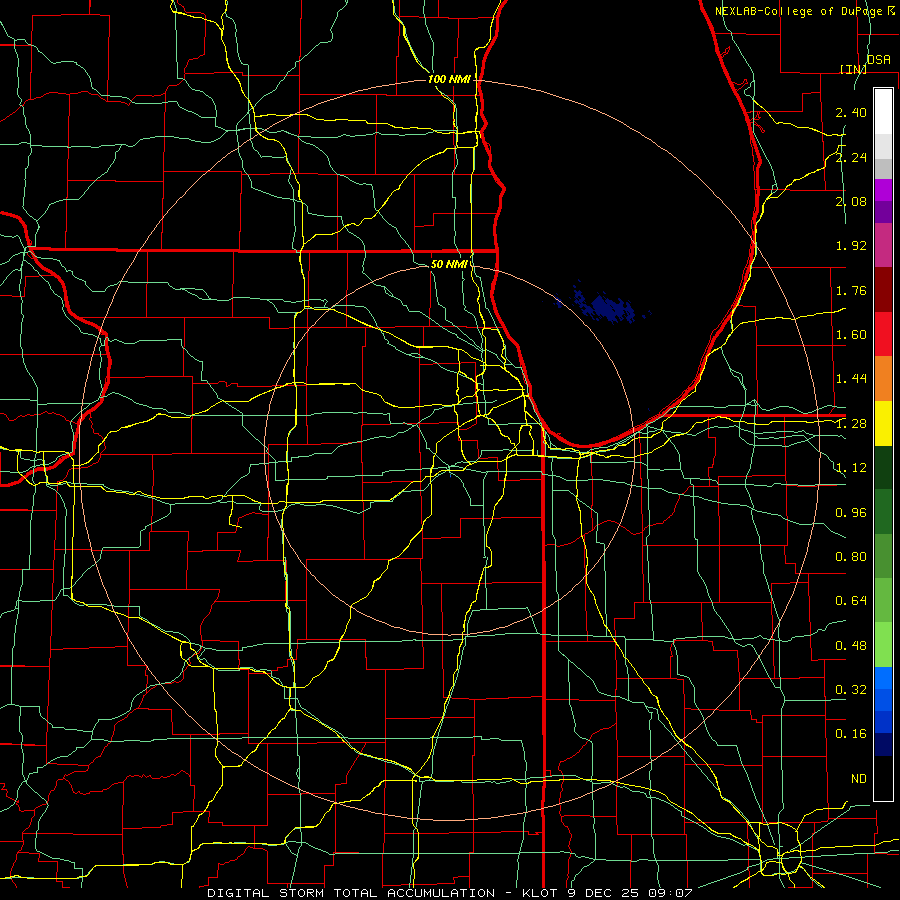Select the 1.76 legend value
Viewport: 900px width, 900px height.
point(851,290)
